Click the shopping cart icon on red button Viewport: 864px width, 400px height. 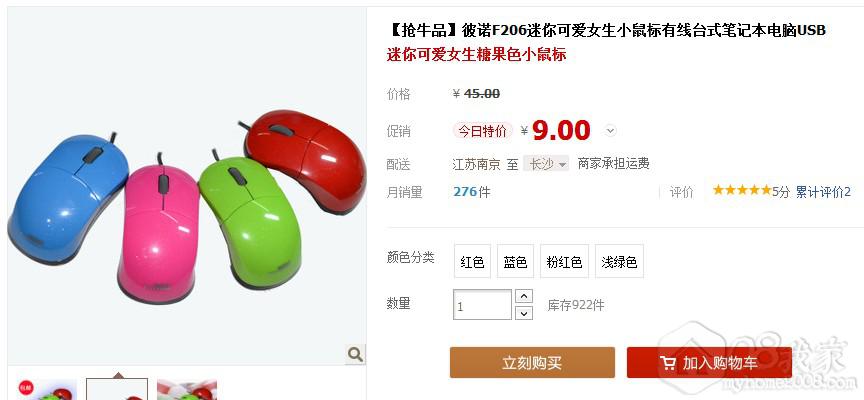667,363
